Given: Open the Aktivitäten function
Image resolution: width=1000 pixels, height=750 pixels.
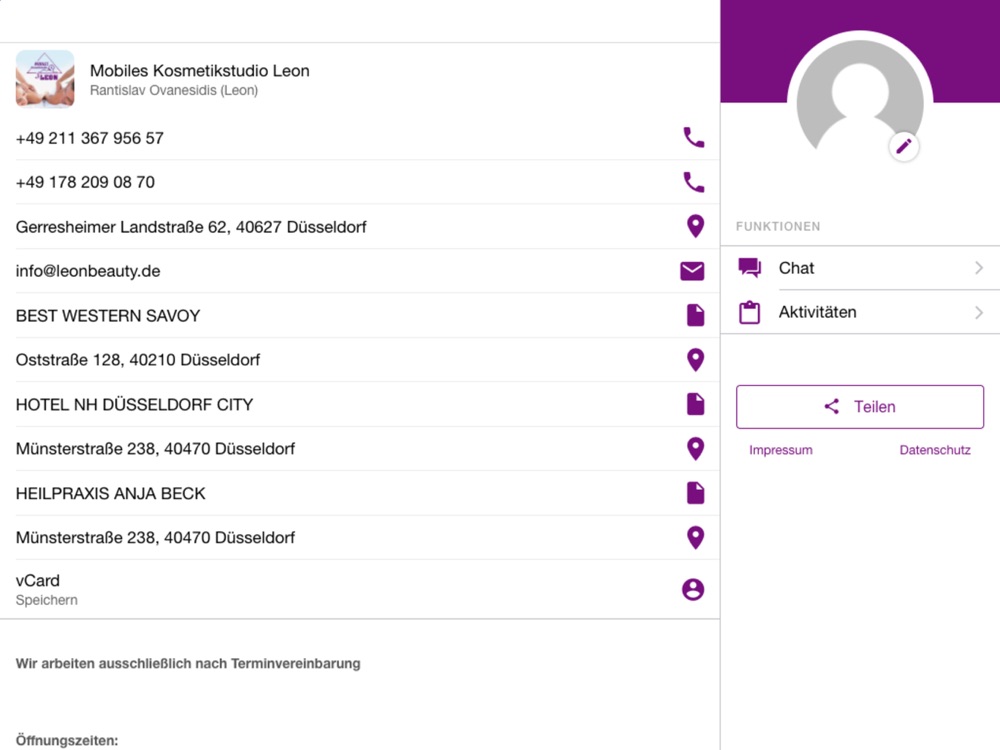Looking at the screenshot, I should pyautogui.click(x=860, y=312).
